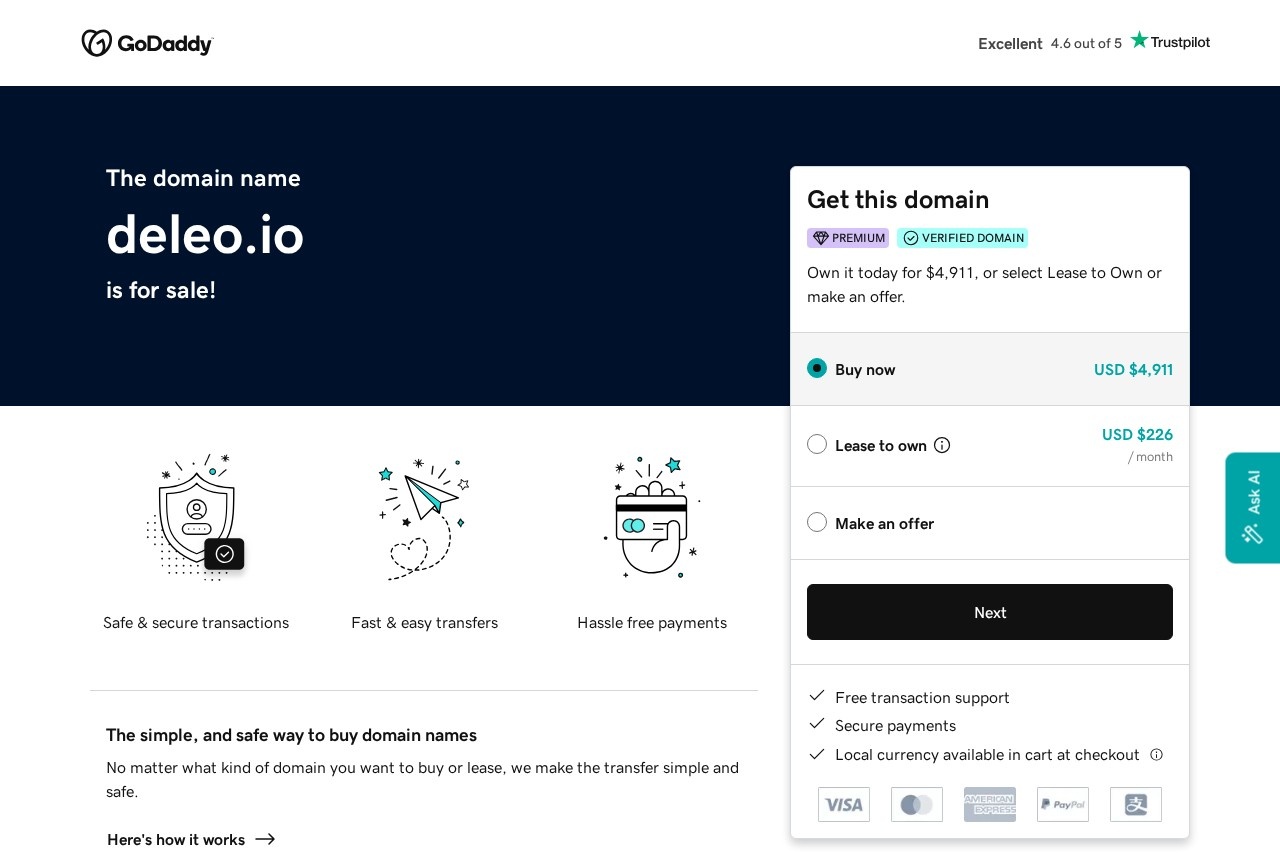This screenshot has height=853, width=1280.
Task: Click the Verified Domain badge
Action: (x=962, y=238)
